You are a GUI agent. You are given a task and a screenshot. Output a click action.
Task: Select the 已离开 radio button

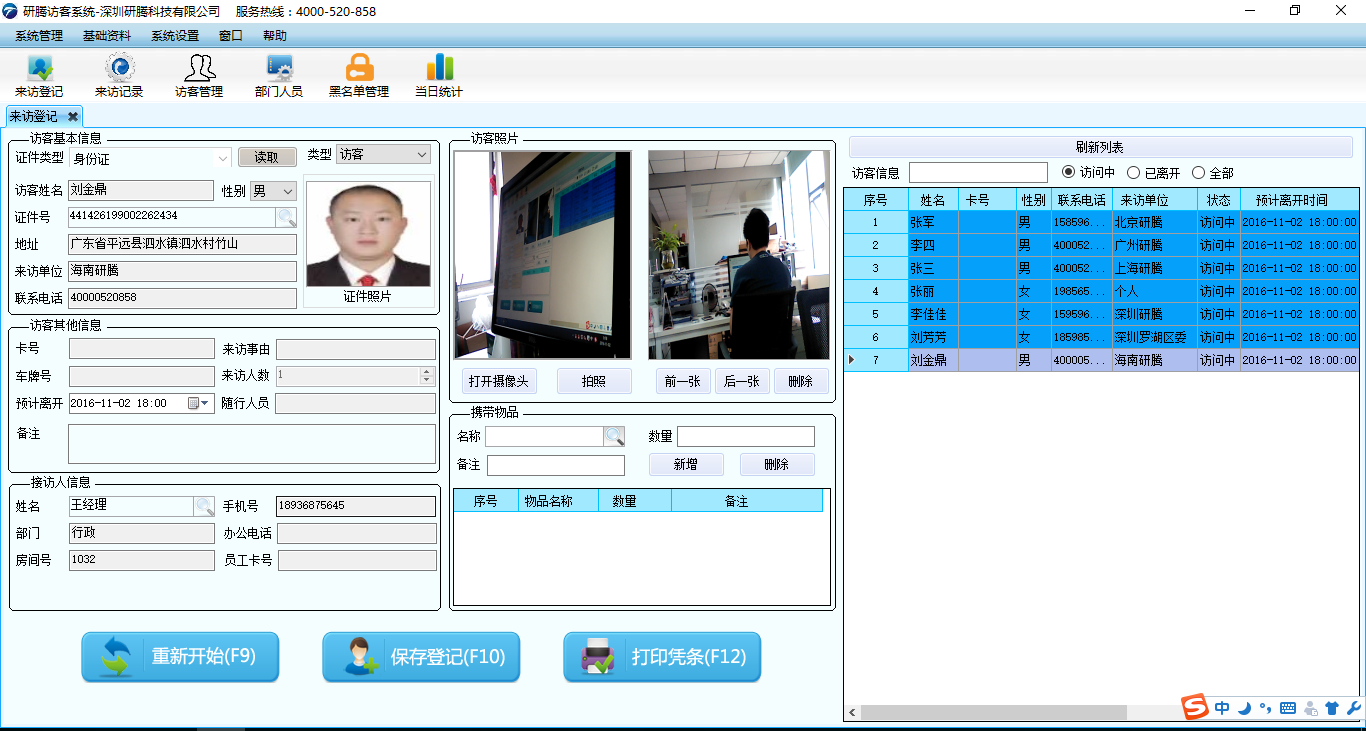click(1133, 173)
